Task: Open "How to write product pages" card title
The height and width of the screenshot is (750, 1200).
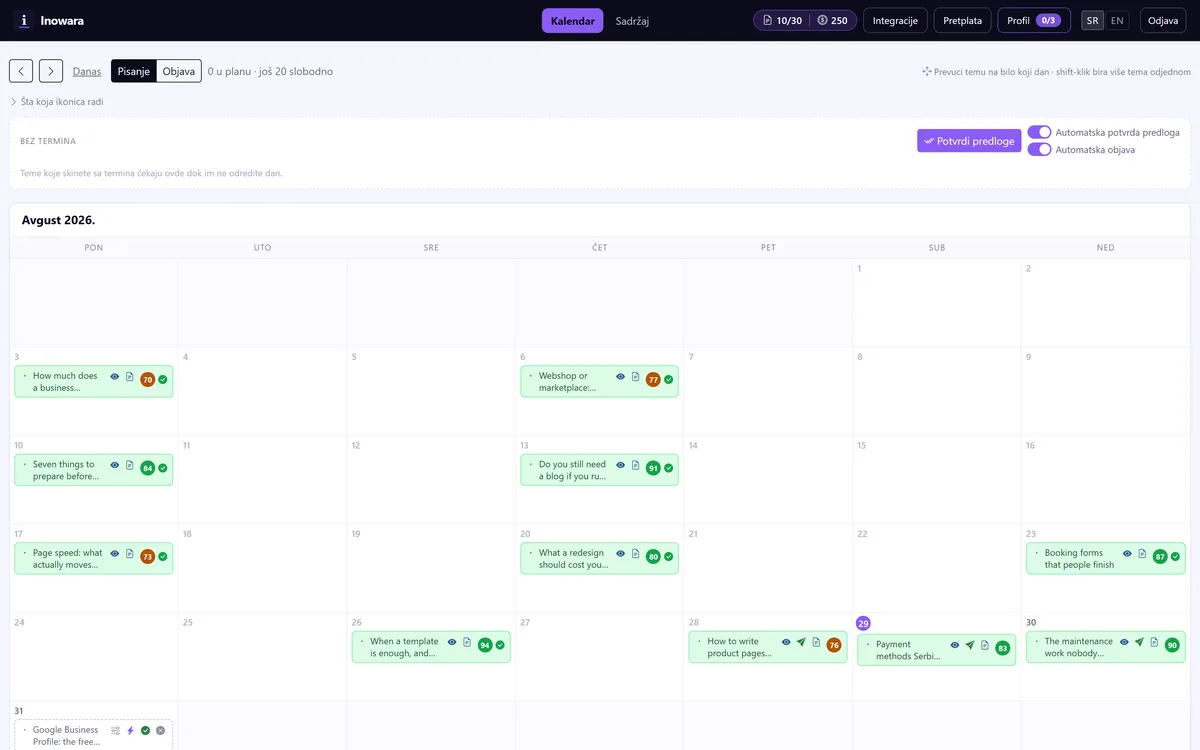Action: coord(739,647)
